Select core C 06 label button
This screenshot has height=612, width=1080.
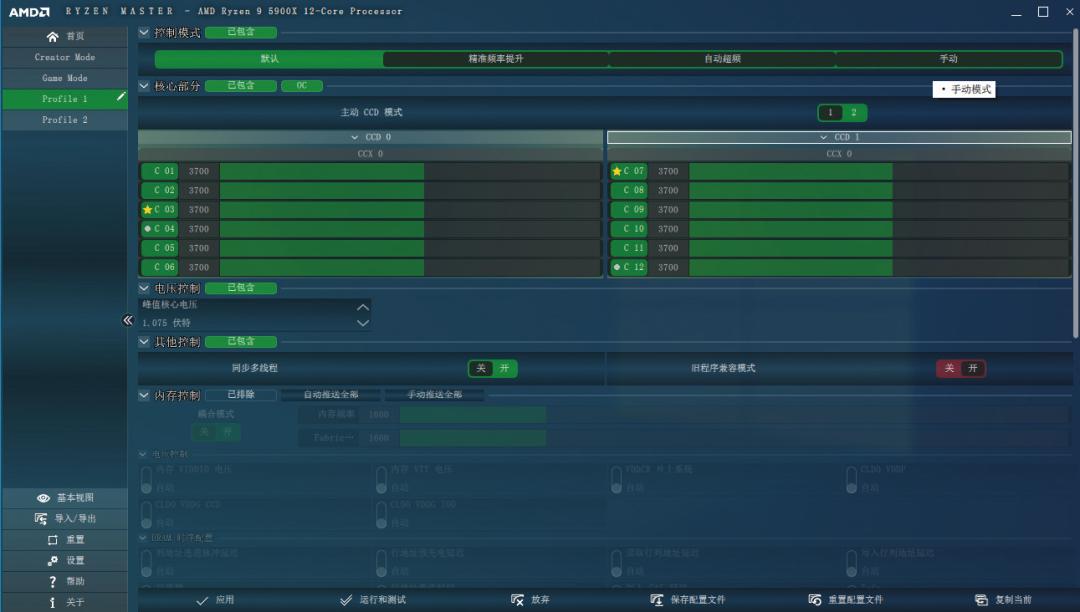[160, 267]
